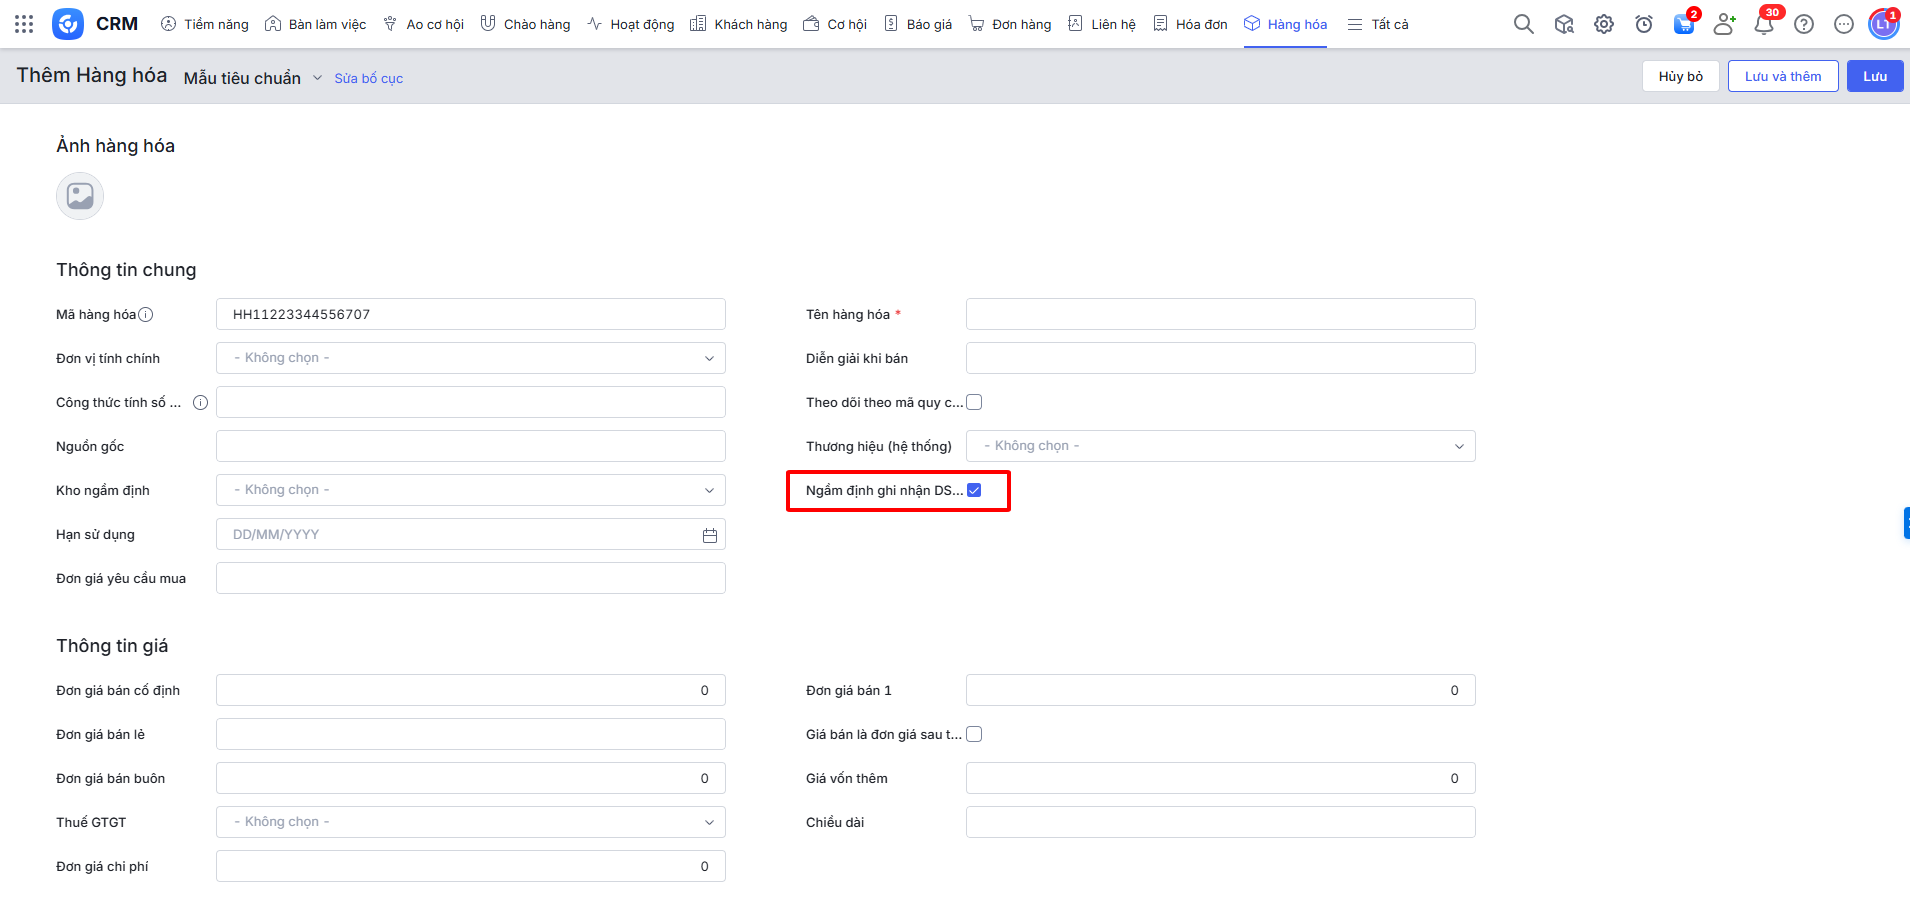
Task: Open the calendar picker for Hạn sử dụng
Action: click(710, 535)
